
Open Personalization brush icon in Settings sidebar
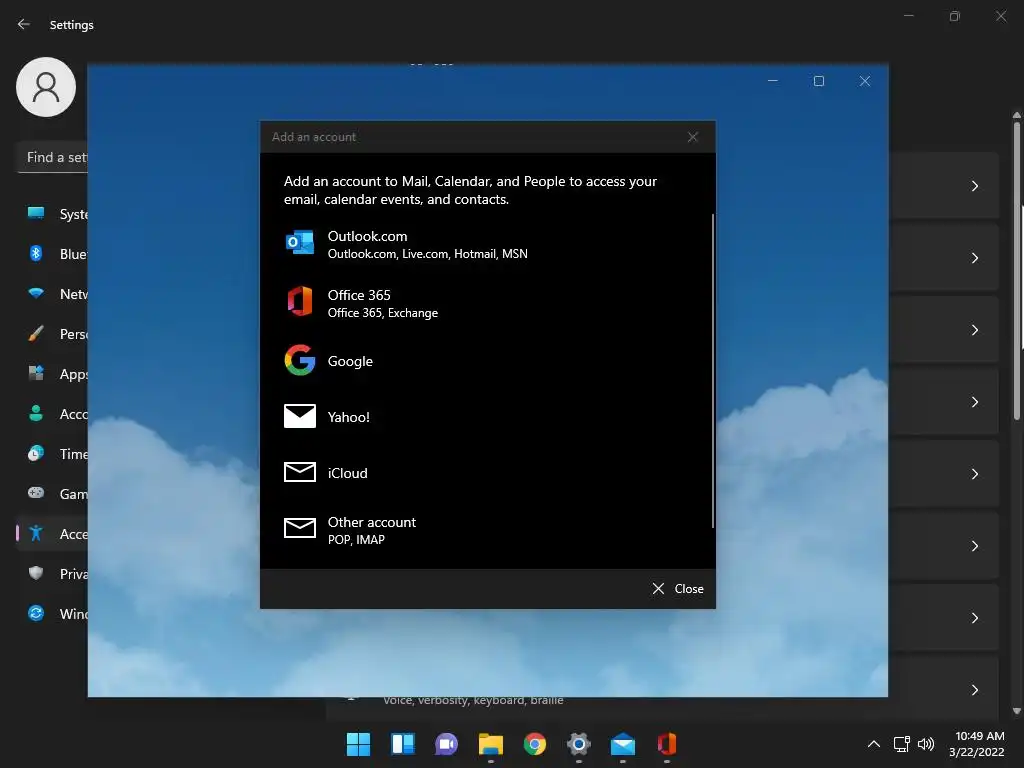point(36,333)
